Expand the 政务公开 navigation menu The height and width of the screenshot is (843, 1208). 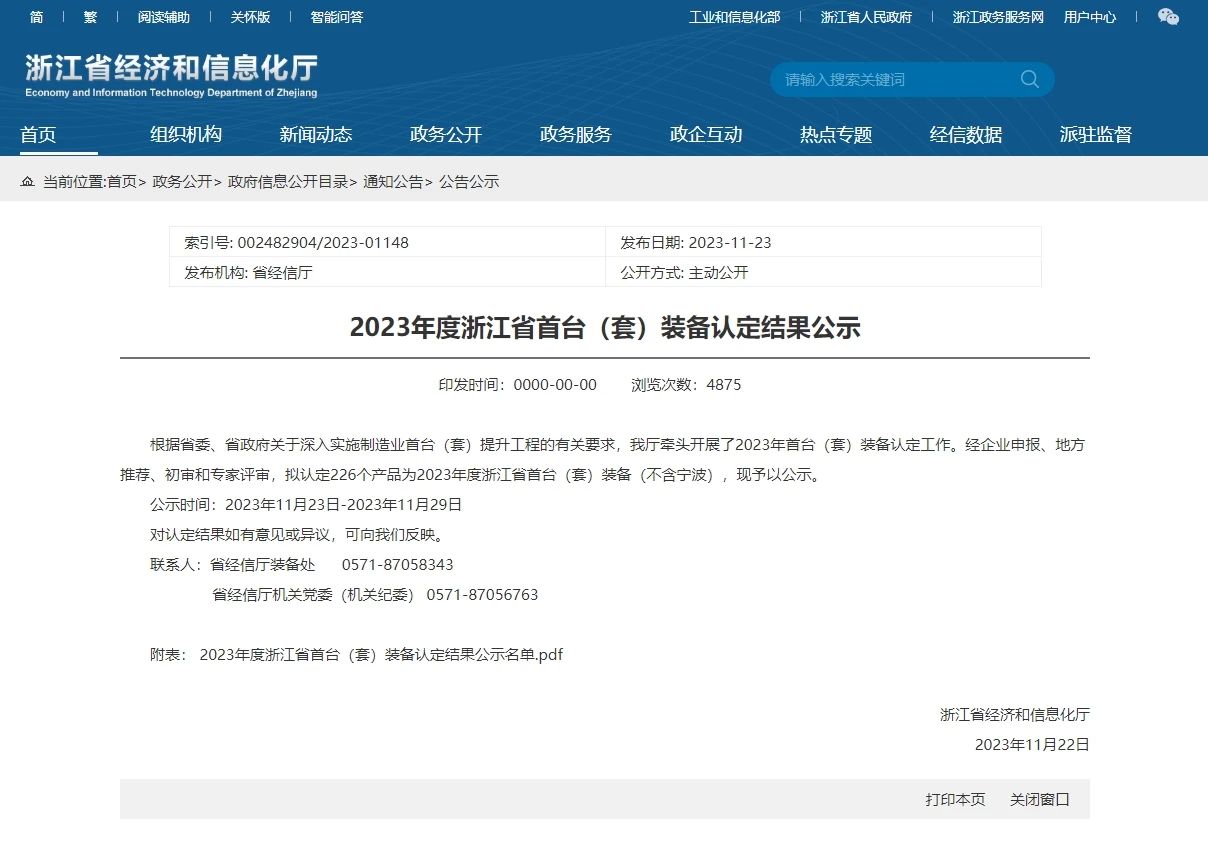tap(446, 134)
